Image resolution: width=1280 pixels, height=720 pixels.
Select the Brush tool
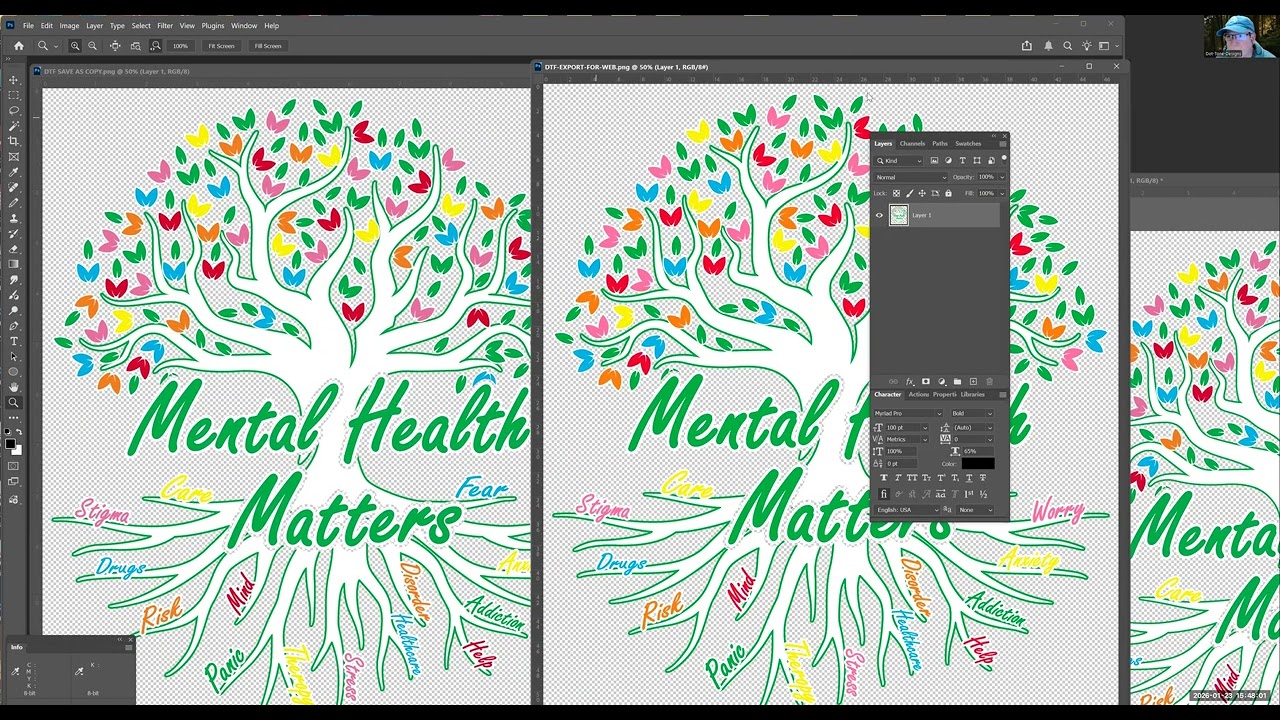[14, 203]
